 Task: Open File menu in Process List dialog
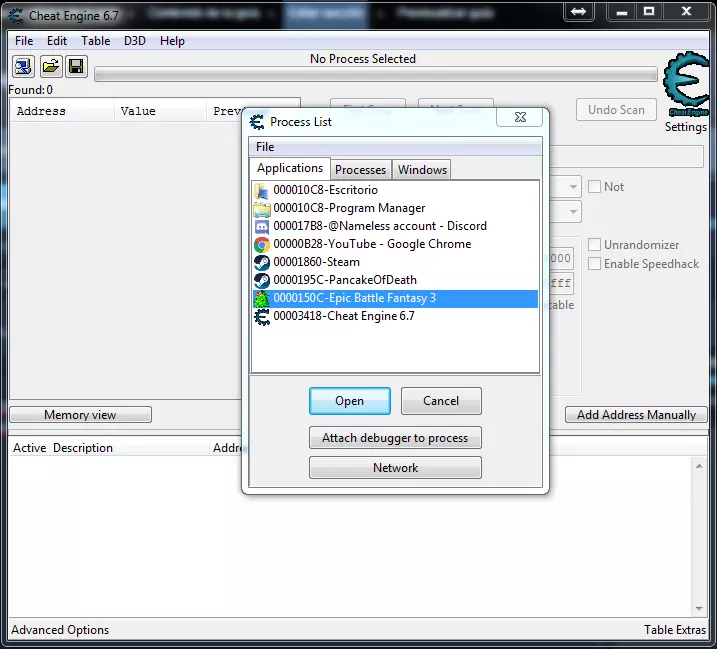[265, 147]
